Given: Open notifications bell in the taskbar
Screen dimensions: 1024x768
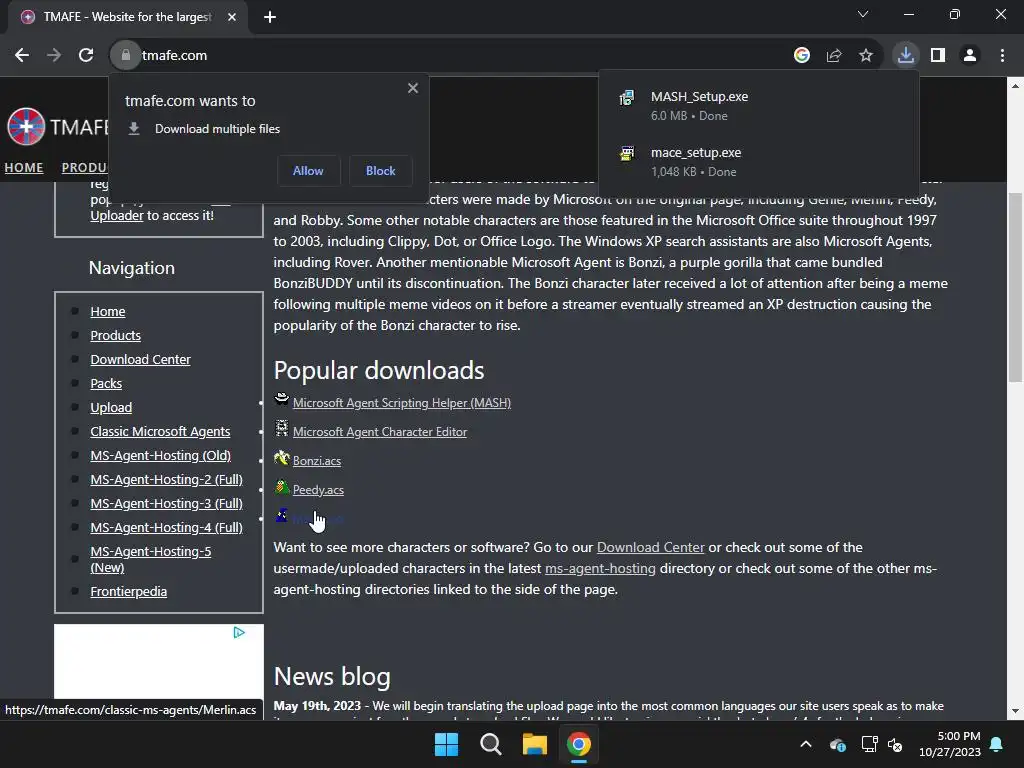Looking at the screenshot, I should (x=997, y=744).
